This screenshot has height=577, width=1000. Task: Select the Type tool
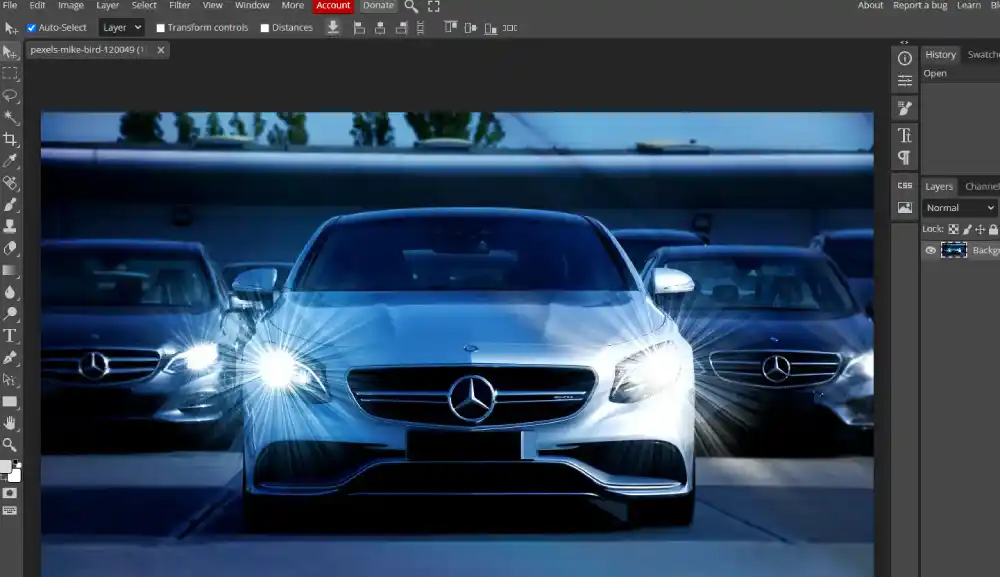coord(10,336)
